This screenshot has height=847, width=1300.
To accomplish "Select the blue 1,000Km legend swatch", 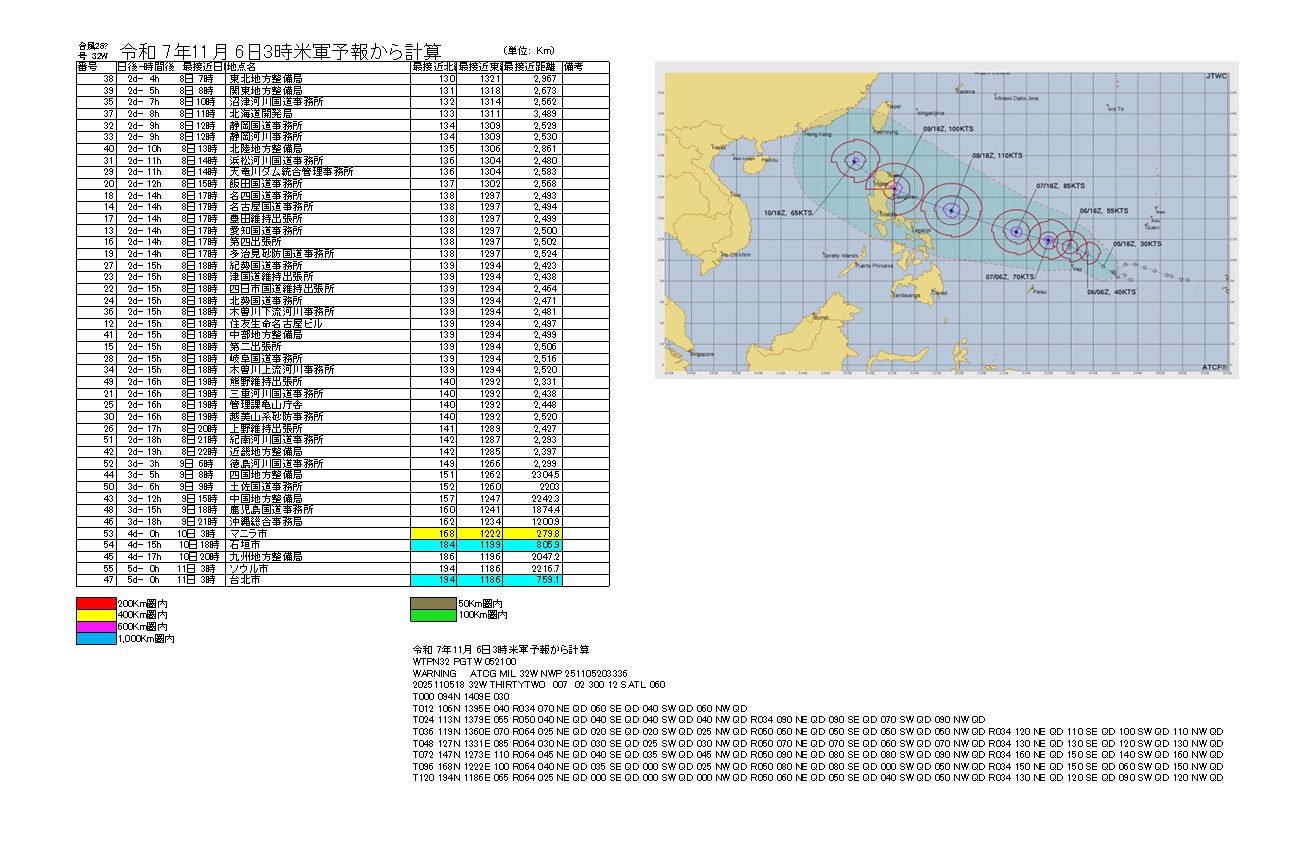I will pos(96,638).
